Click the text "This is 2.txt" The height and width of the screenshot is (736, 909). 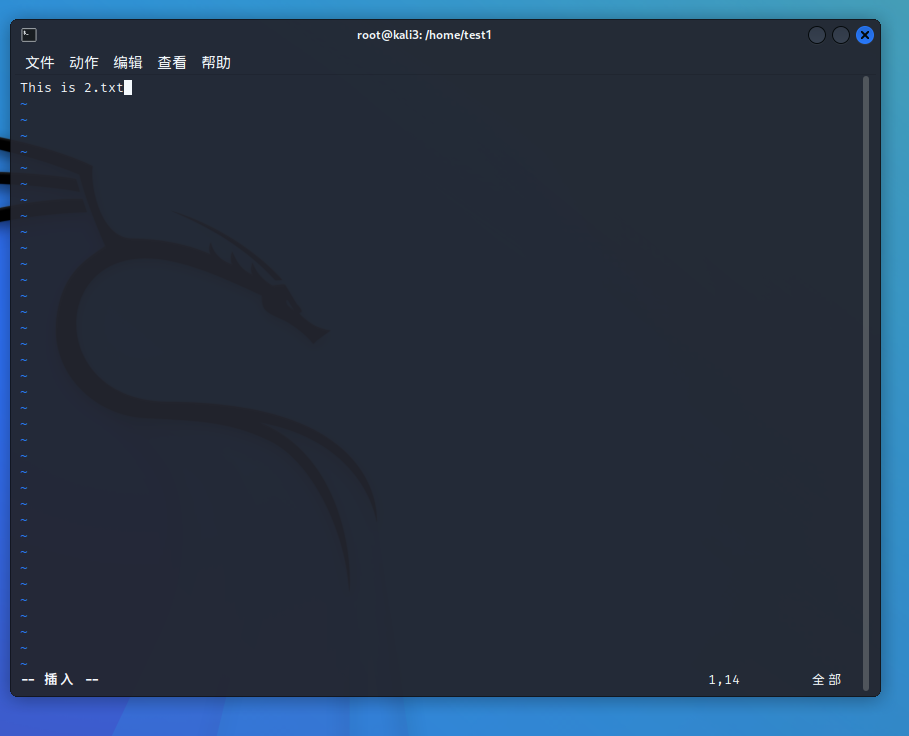coord(72,88)
